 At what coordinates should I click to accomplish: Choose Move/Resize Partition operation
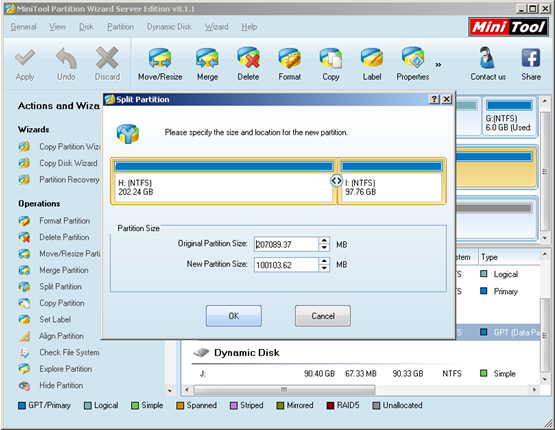tap(59, 254)
